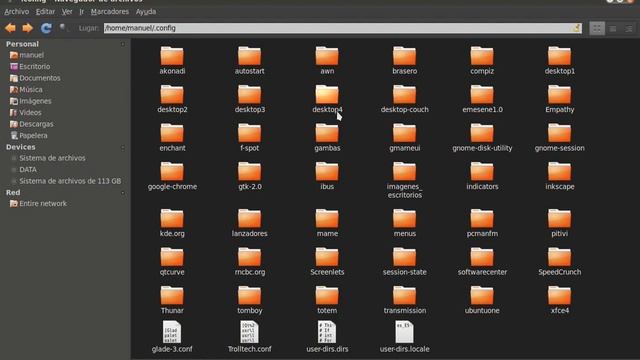Open the brasero folder
The image size is (640, 360).
coord(404,60)
